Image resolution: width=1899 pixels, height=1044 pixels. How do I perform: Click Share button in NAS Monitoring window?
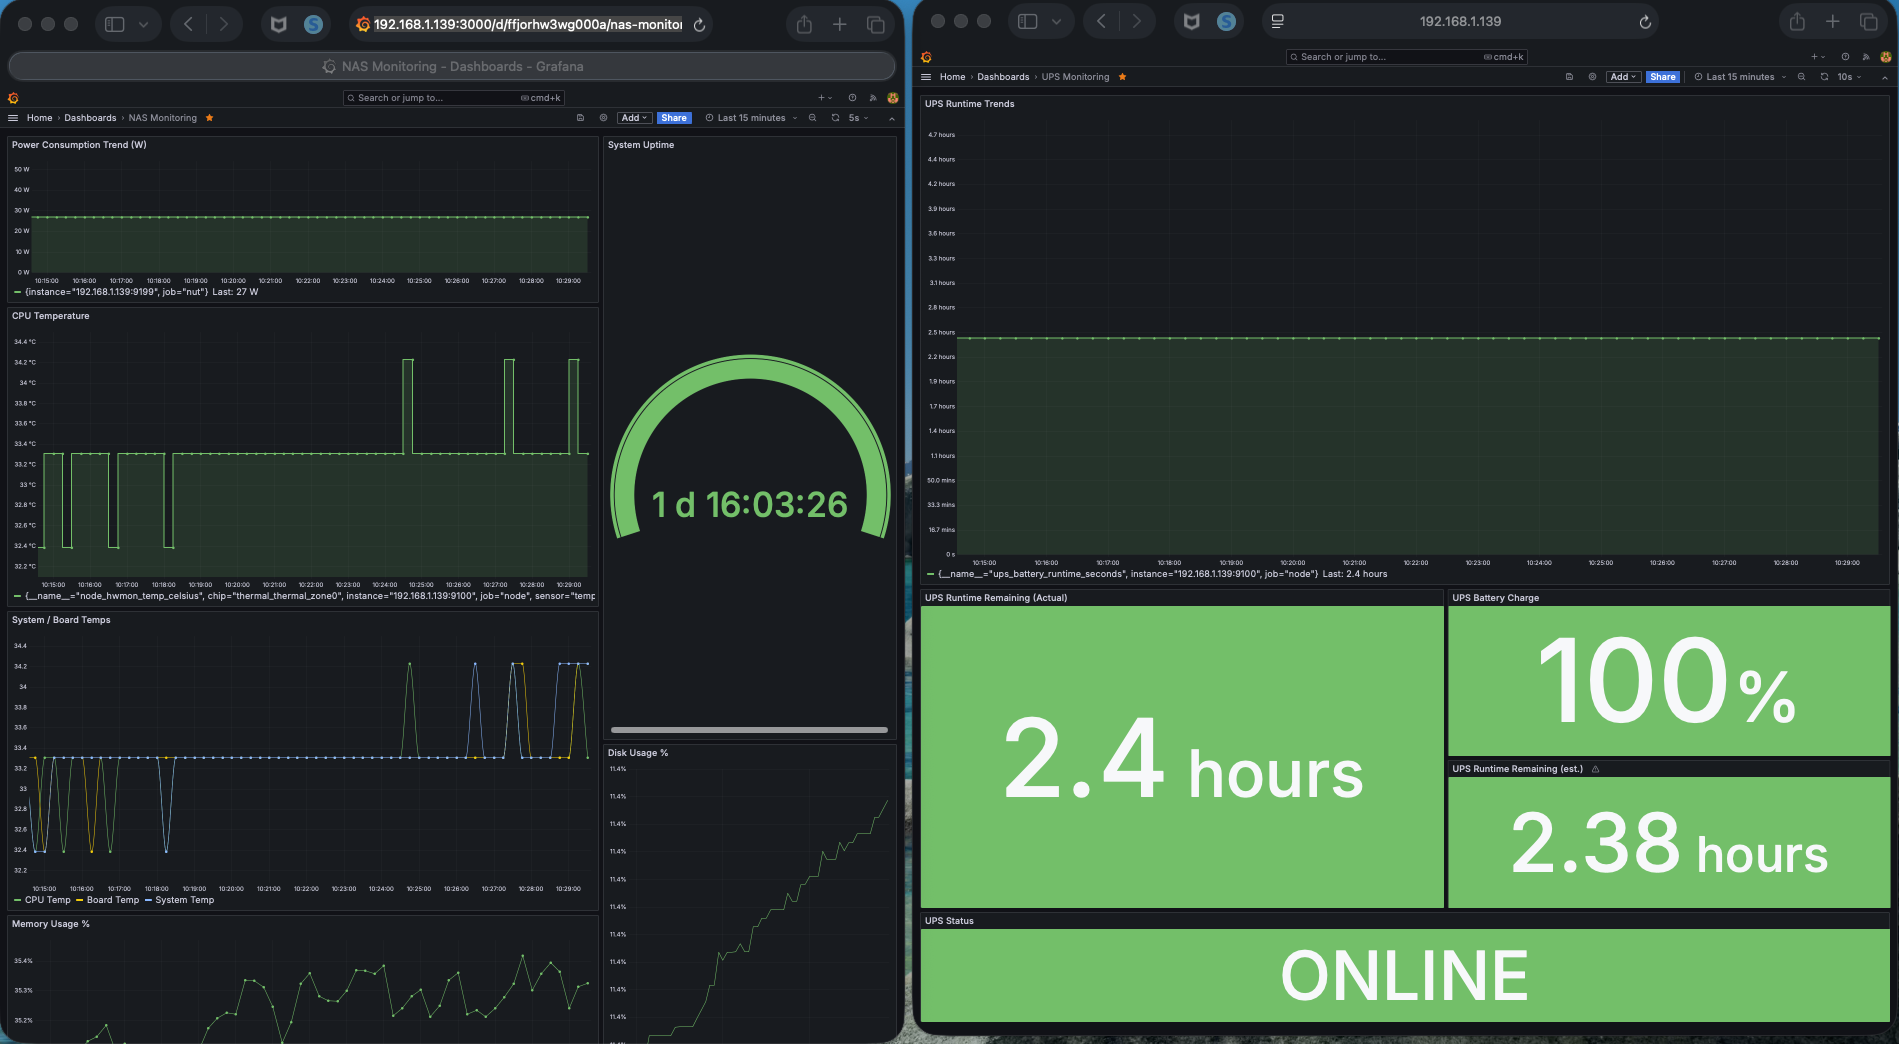(674, 118)
